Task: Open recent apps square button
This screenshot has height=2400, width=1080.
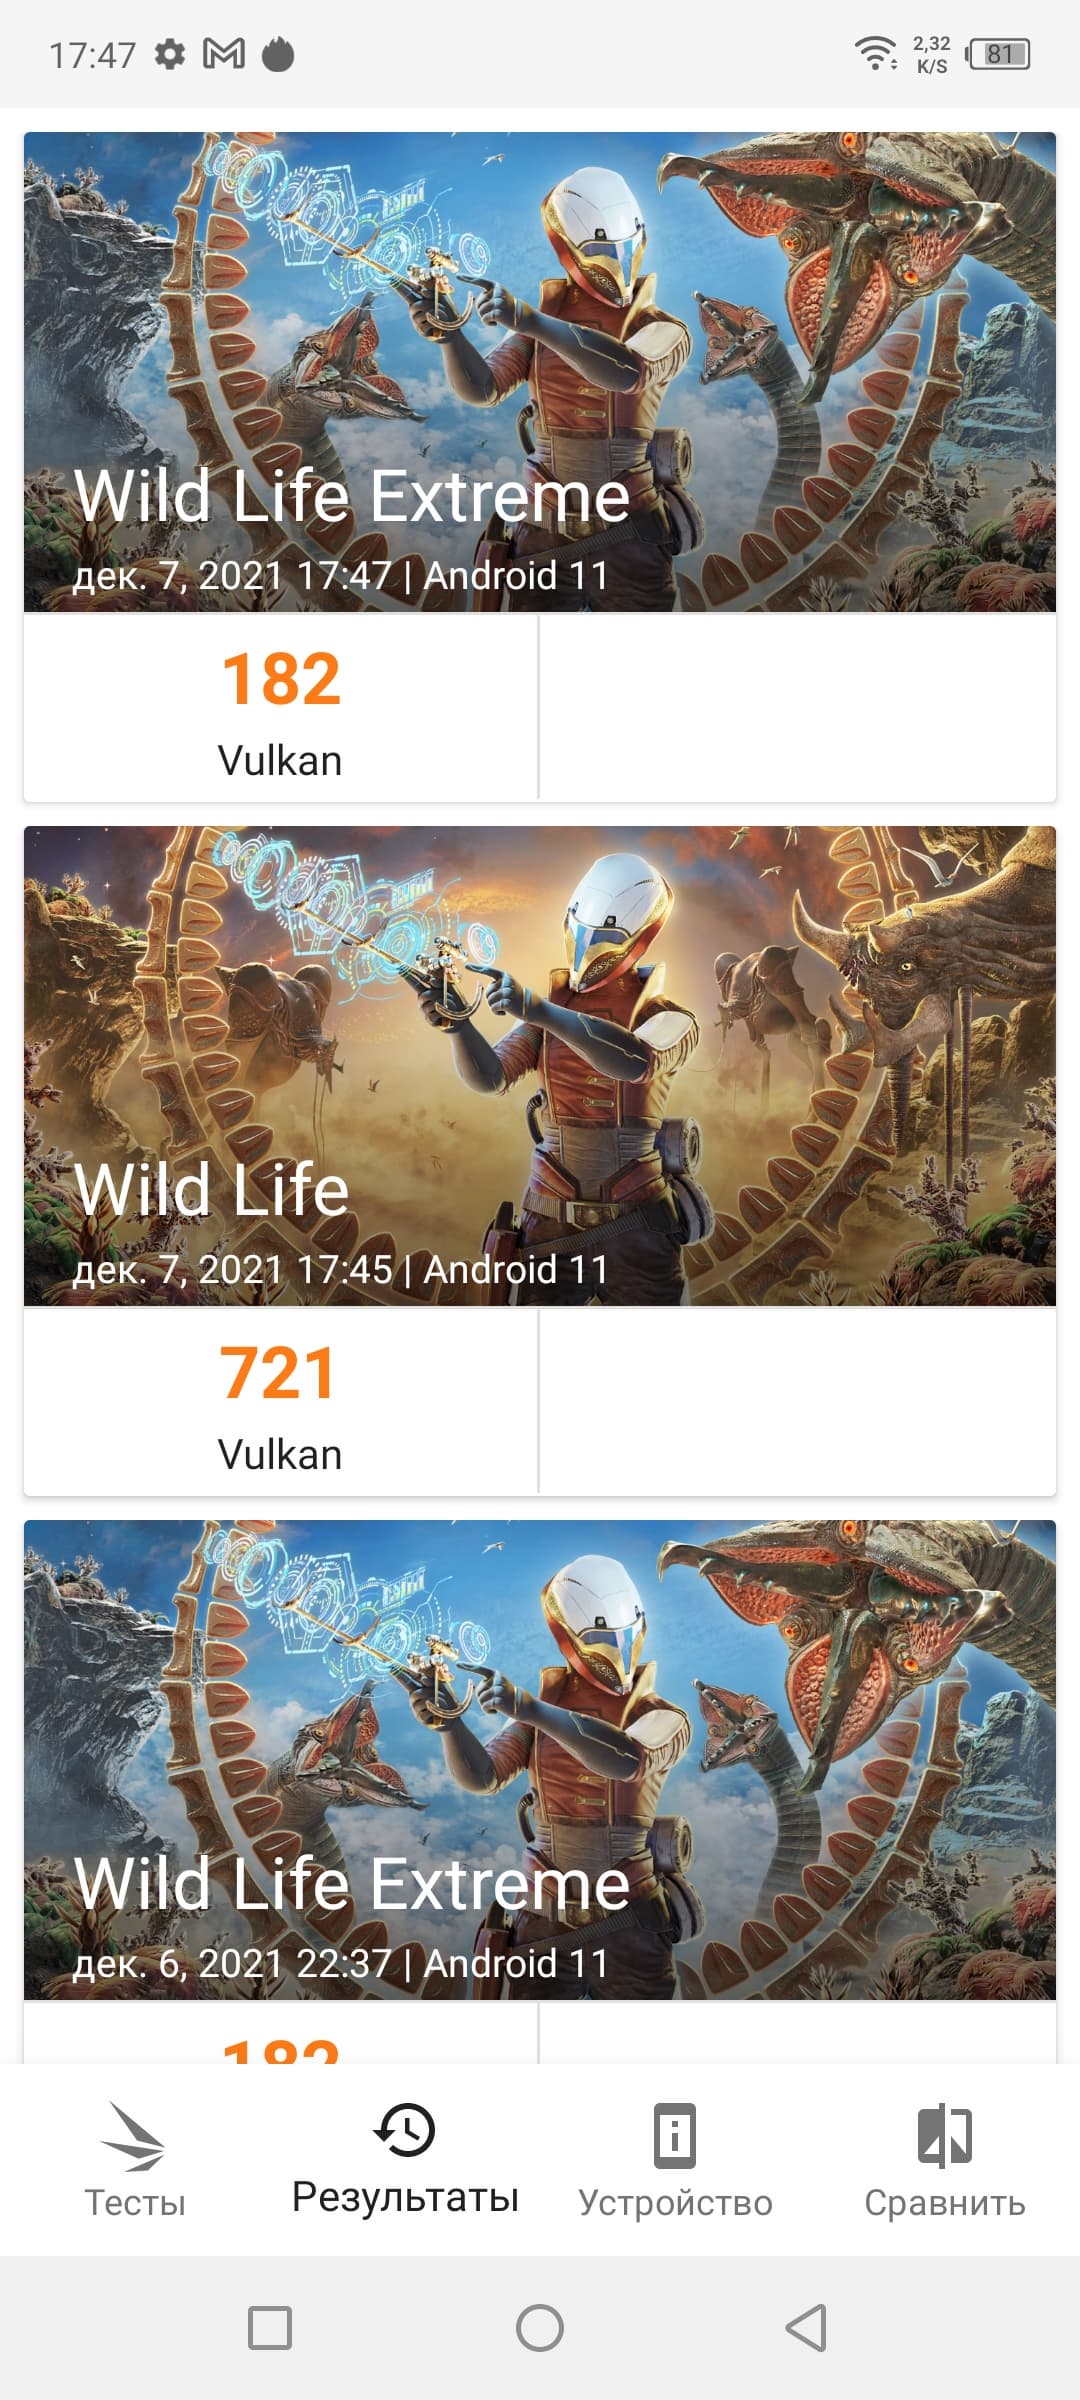Action: pyautogui.click(x=270, y=2328)
